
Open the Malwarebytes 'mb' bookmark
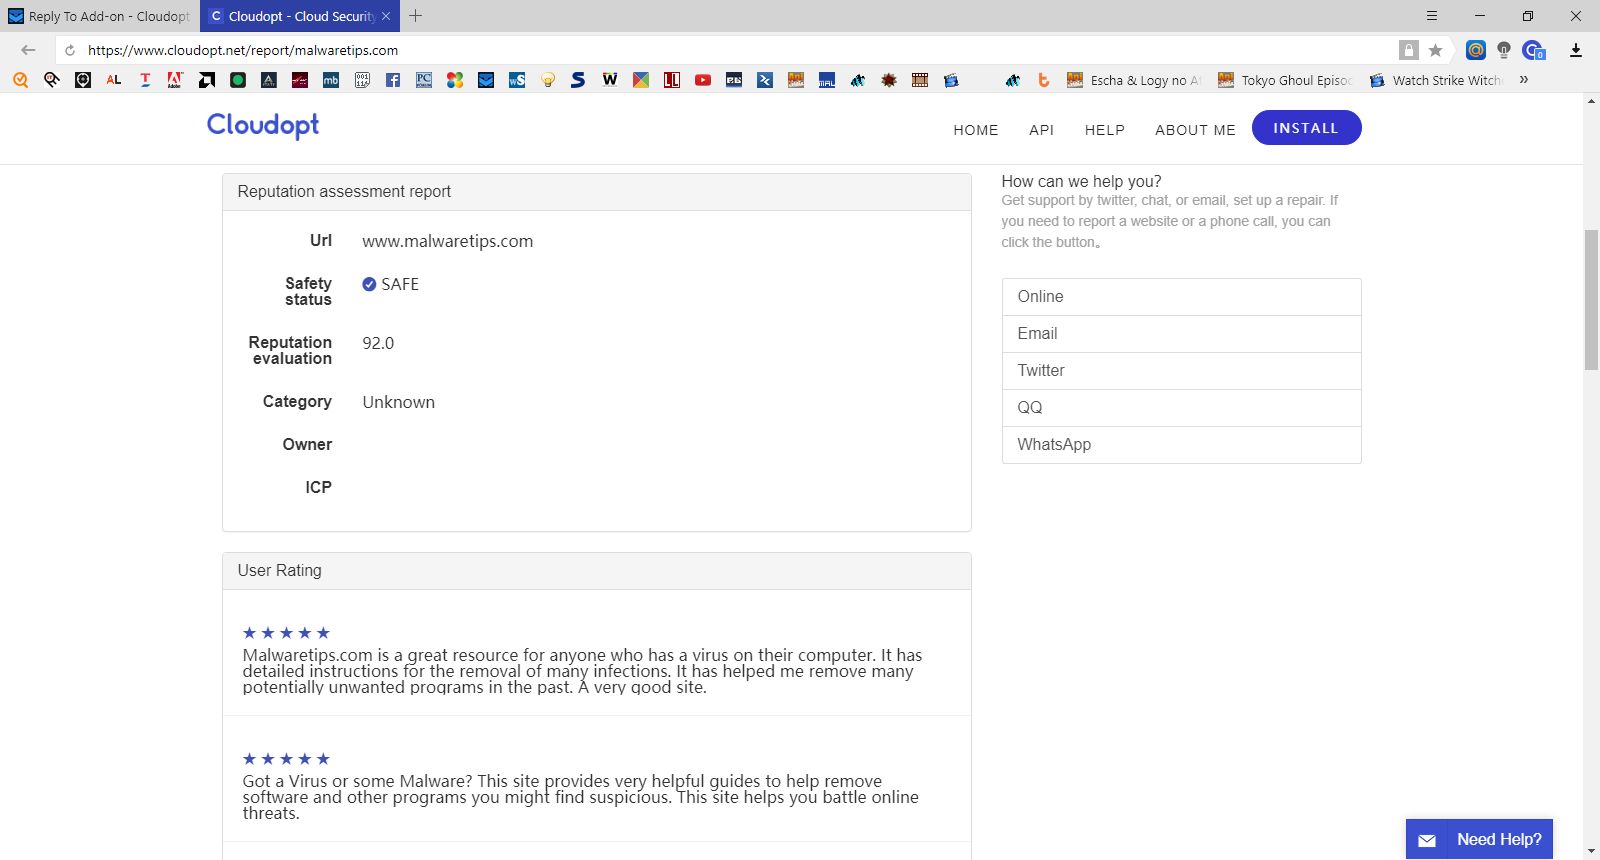coord(331,80)
